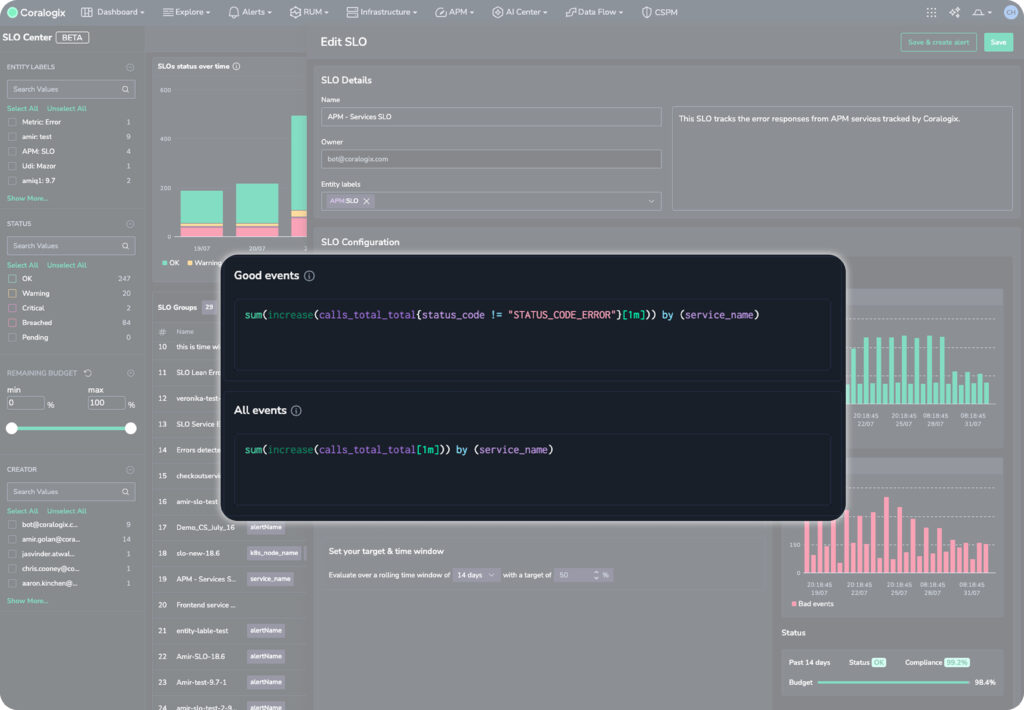Open the Explore menu

tap(186, 12)
